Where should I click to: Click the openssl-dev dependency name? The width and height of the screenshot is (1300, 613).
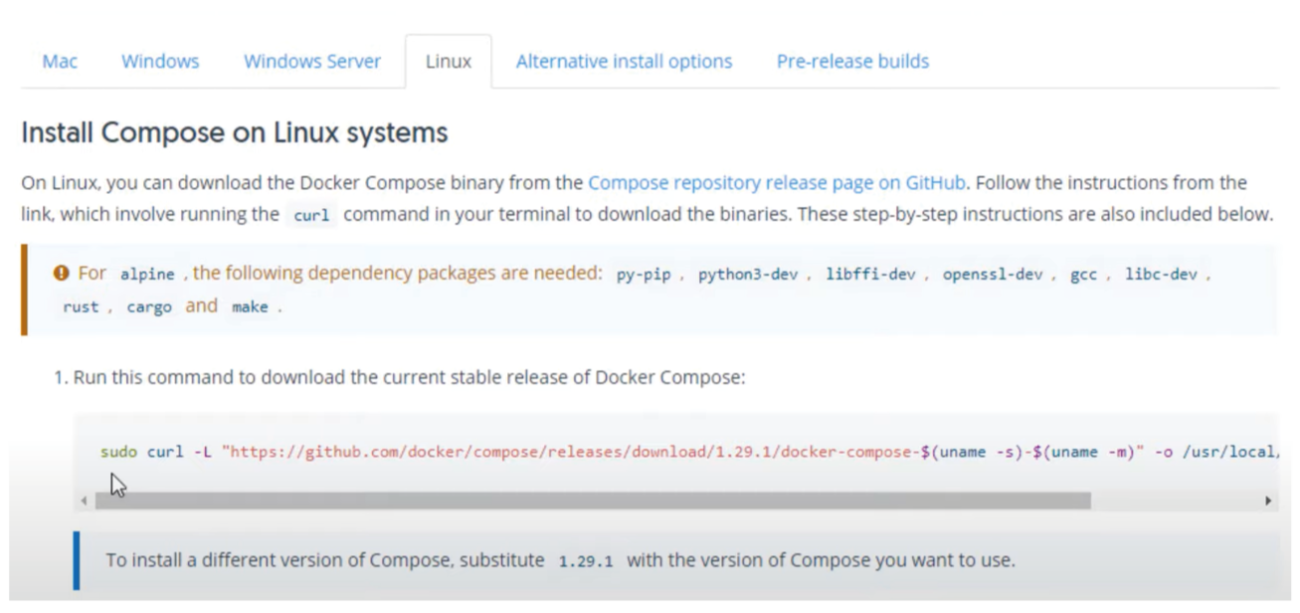click(992, 275)
